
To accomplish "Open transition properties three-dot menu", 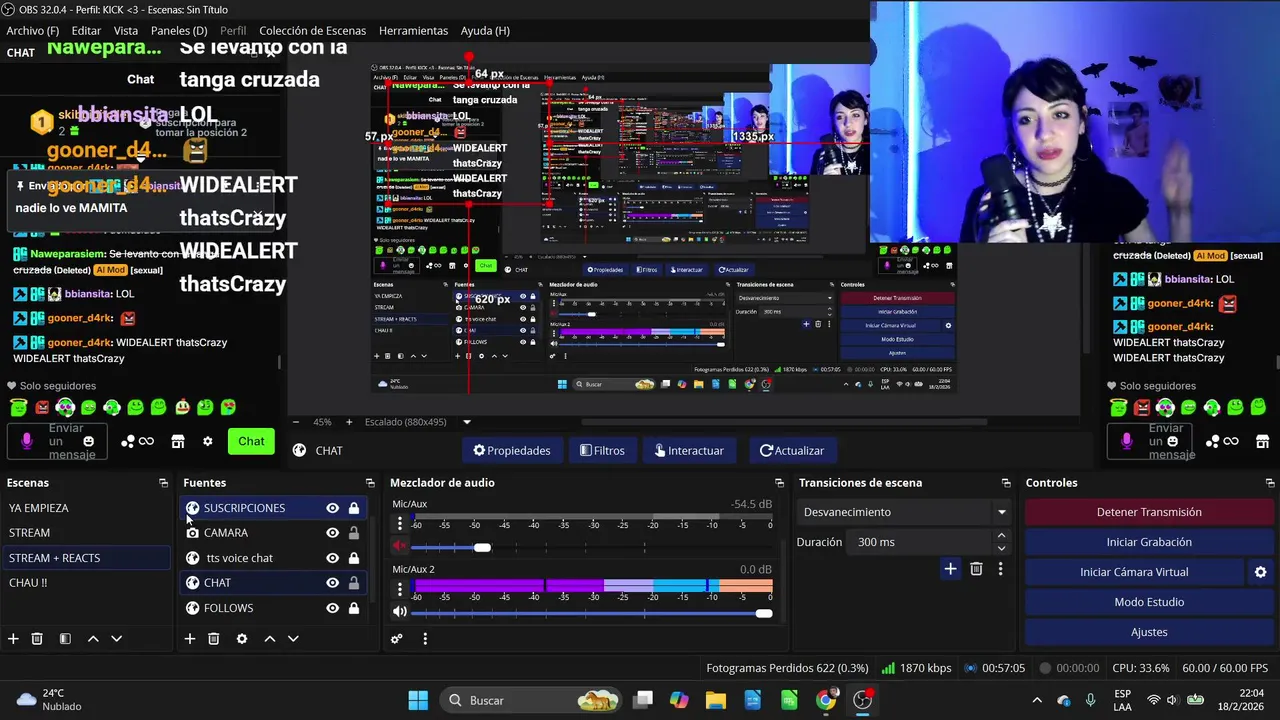I will [1000, 569].
